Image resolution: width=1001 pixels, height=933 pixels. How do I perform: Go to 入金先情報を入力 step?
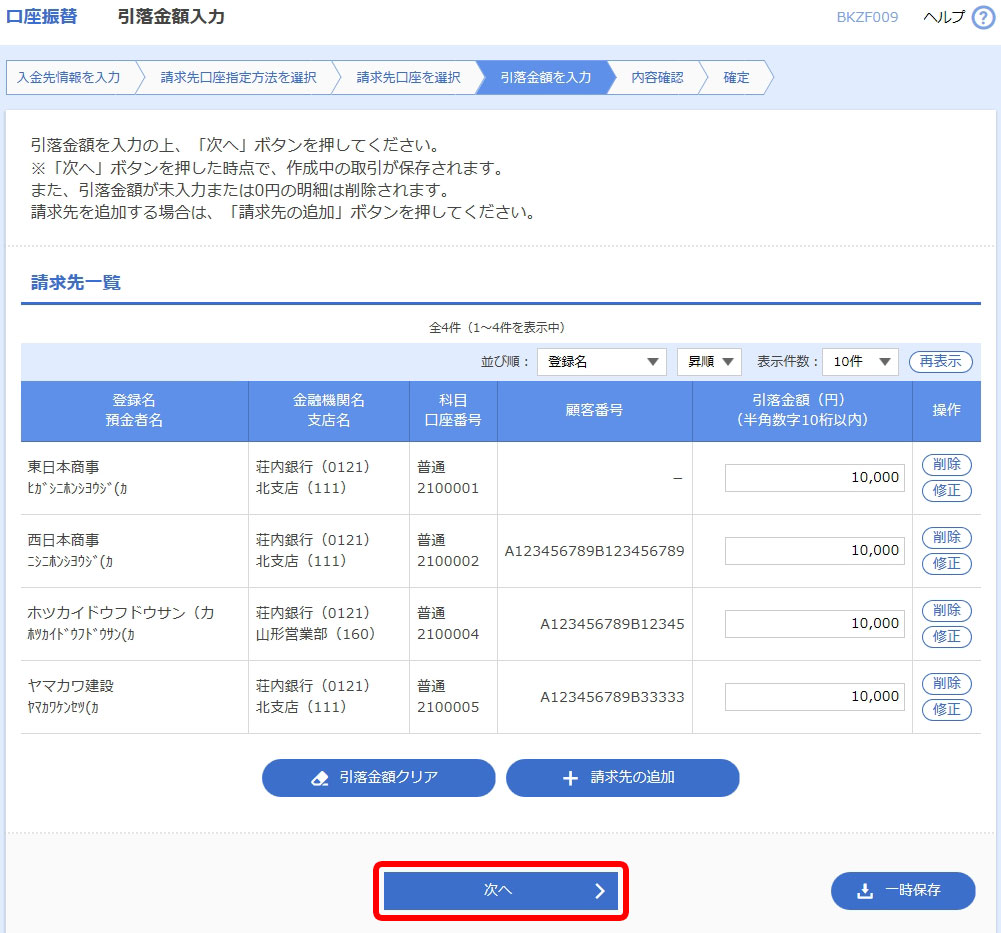69,77
